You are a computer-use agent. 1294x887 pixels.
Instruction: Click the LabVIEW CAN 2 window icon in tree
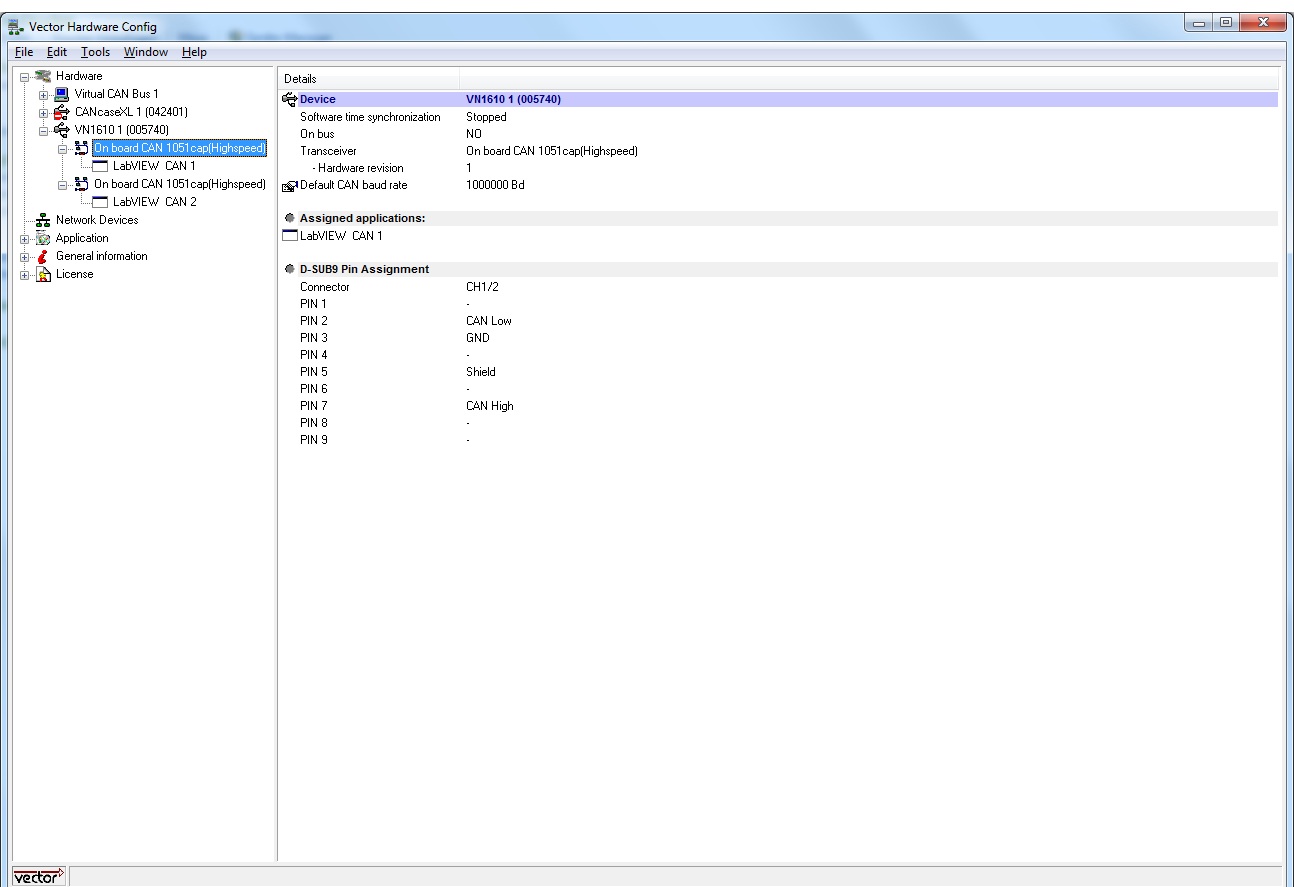(100, 202)
